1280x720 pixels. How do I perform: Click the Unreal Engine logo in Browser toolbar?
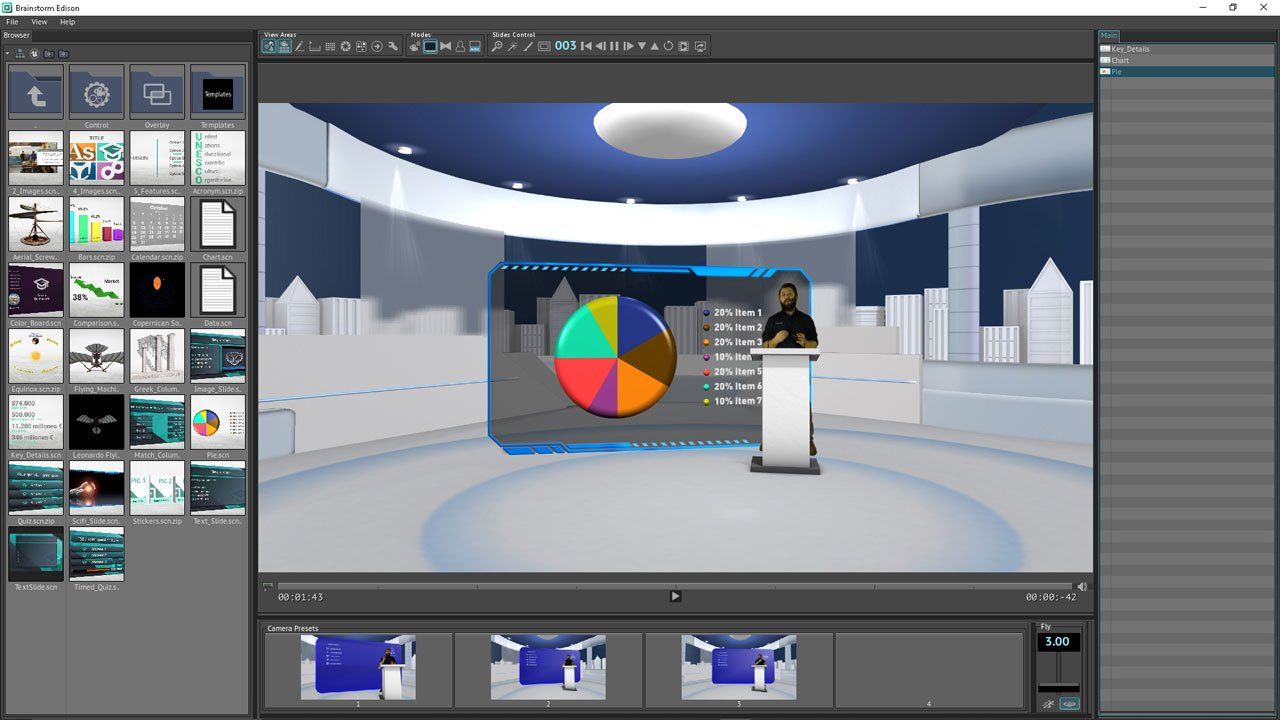pyautogui.click(x=34, y=53)
